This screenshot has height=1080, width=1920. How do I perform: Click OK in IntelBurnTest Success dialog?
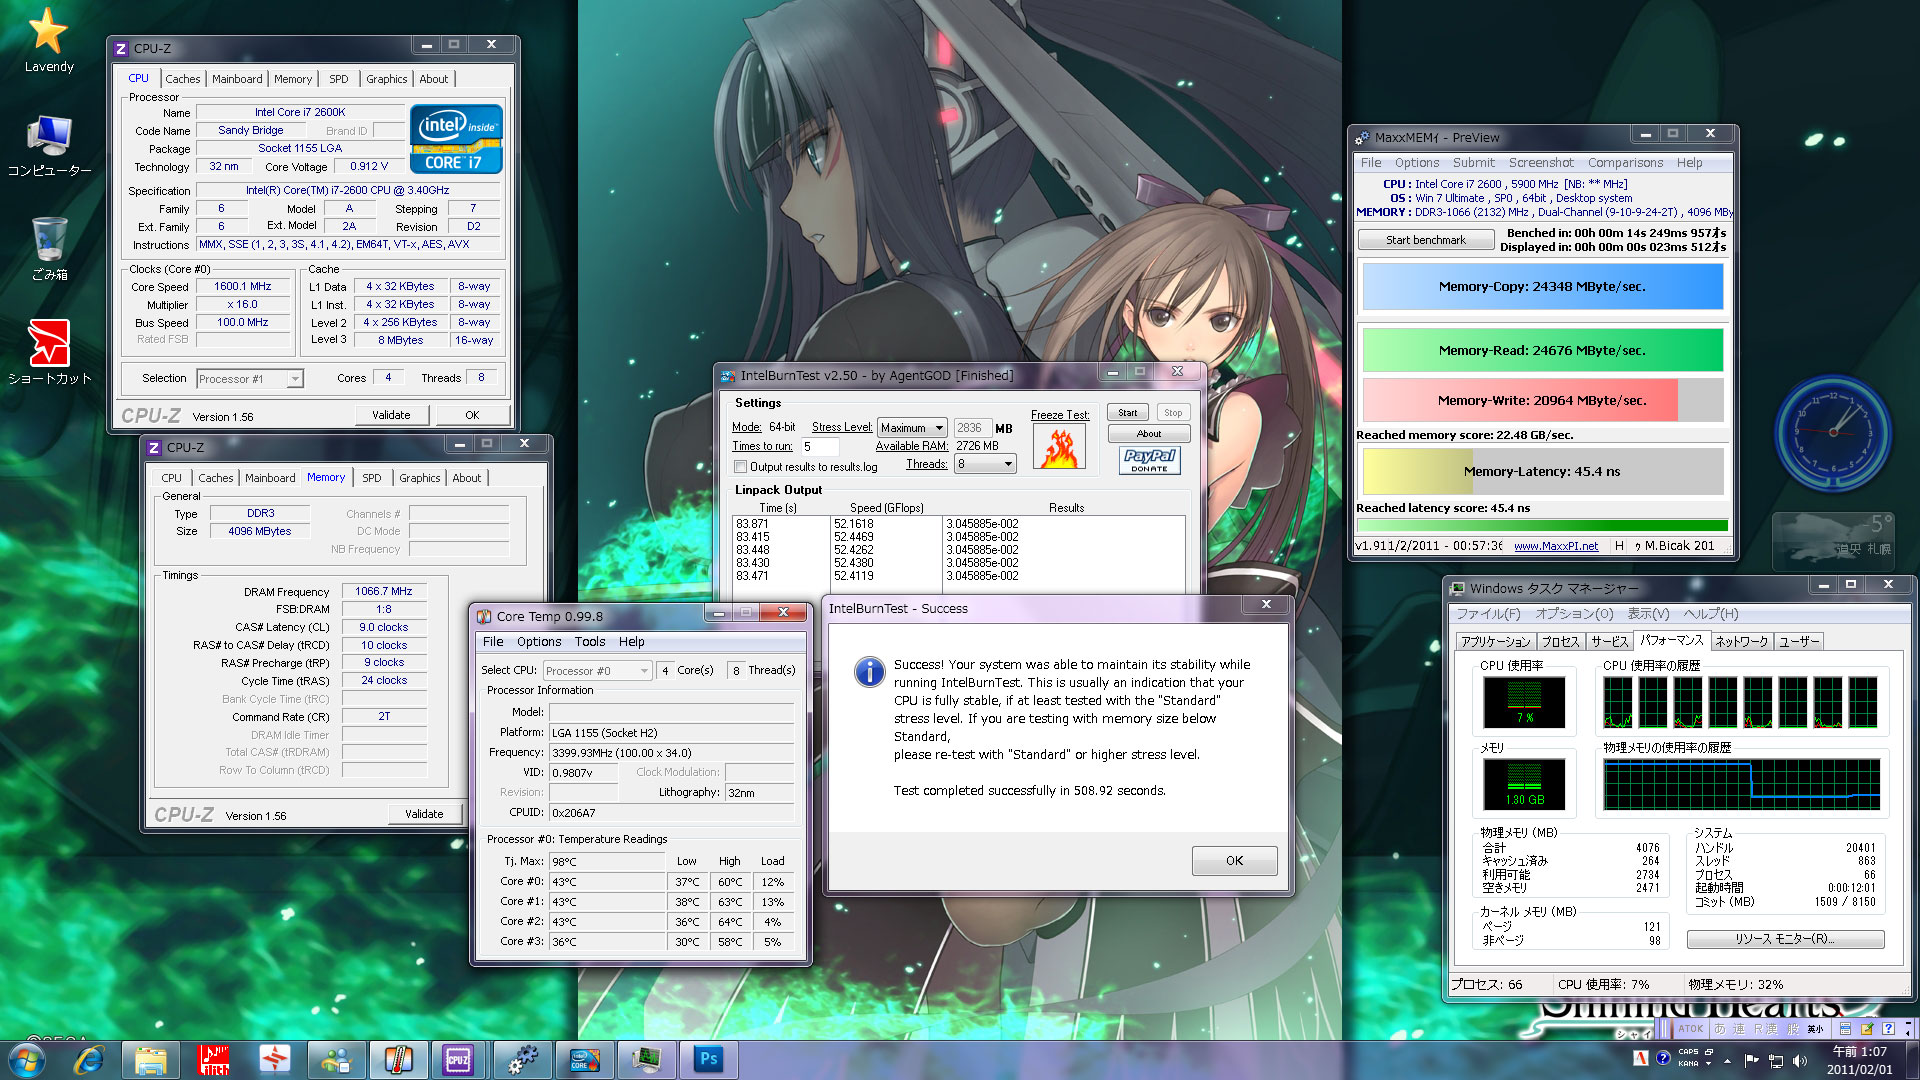(x=1234, y=861)
